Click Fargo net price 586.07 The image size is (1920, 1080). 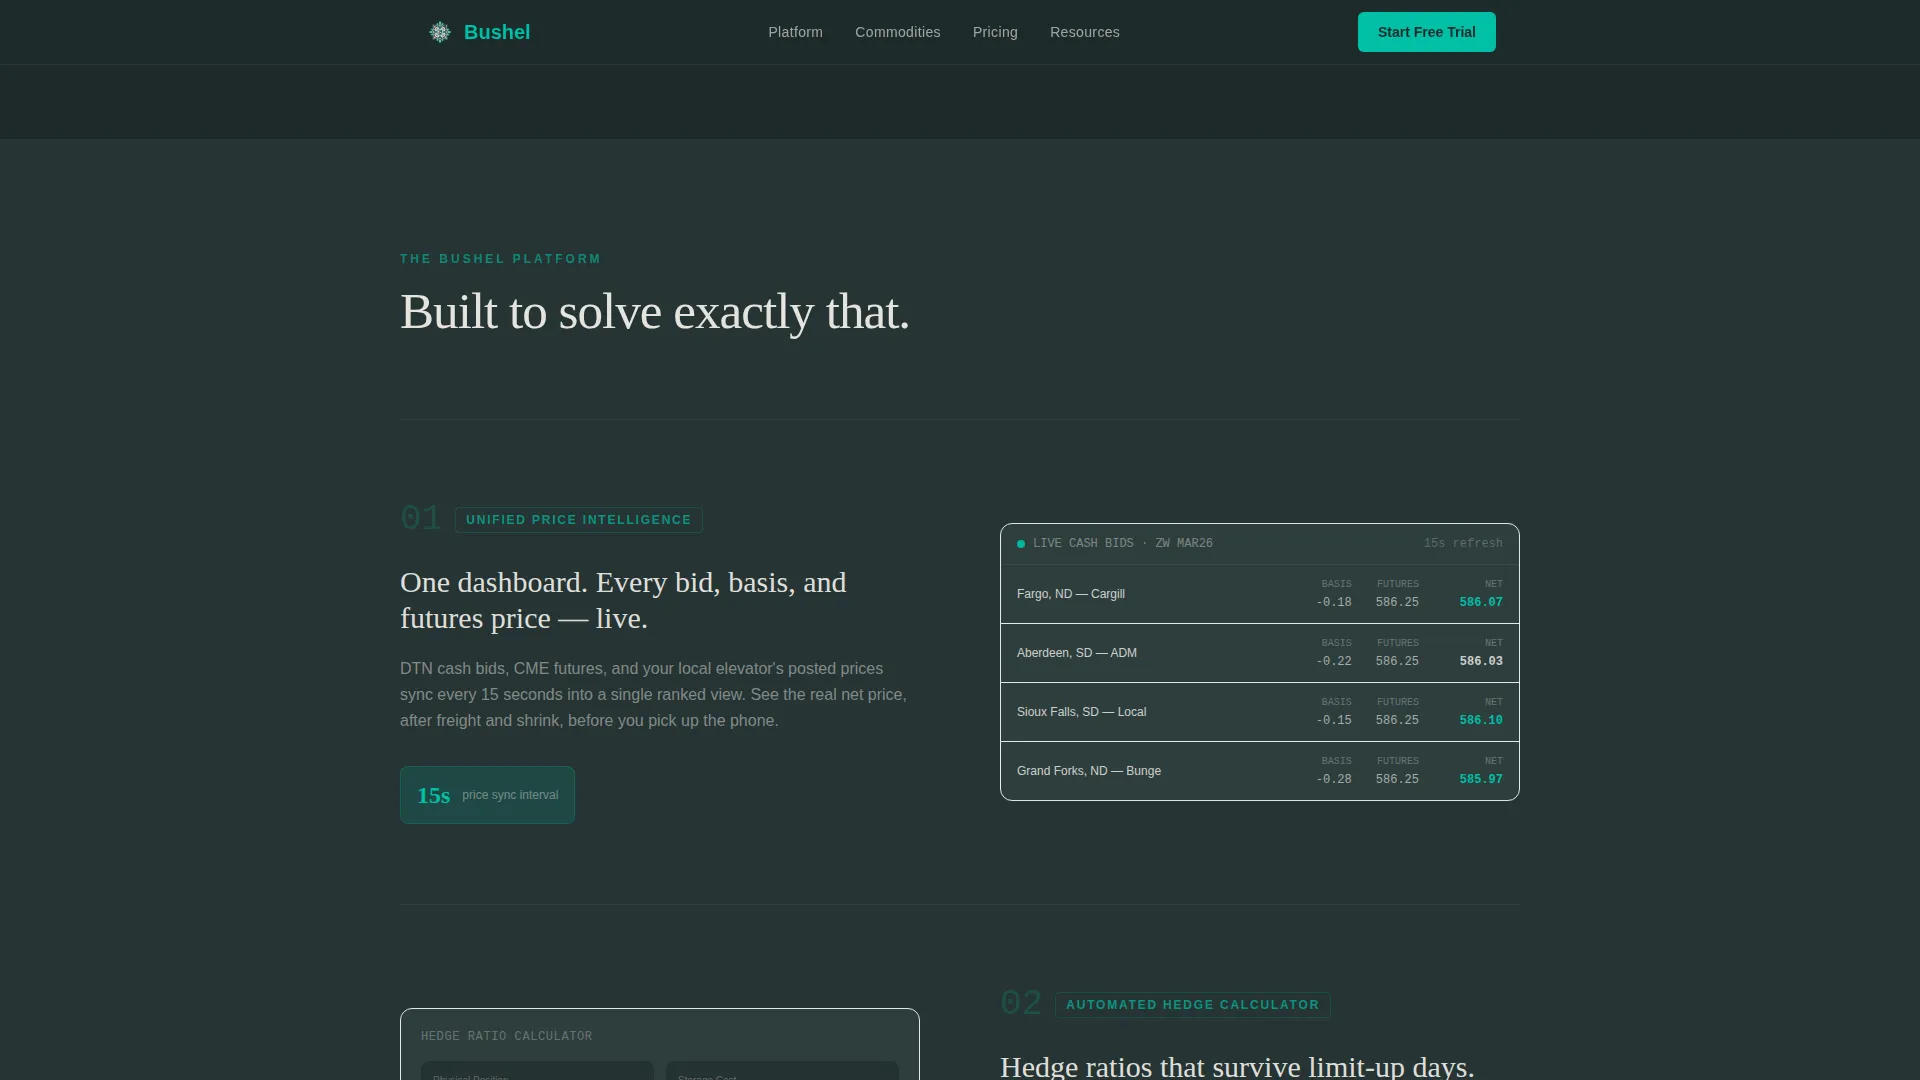1480,602
